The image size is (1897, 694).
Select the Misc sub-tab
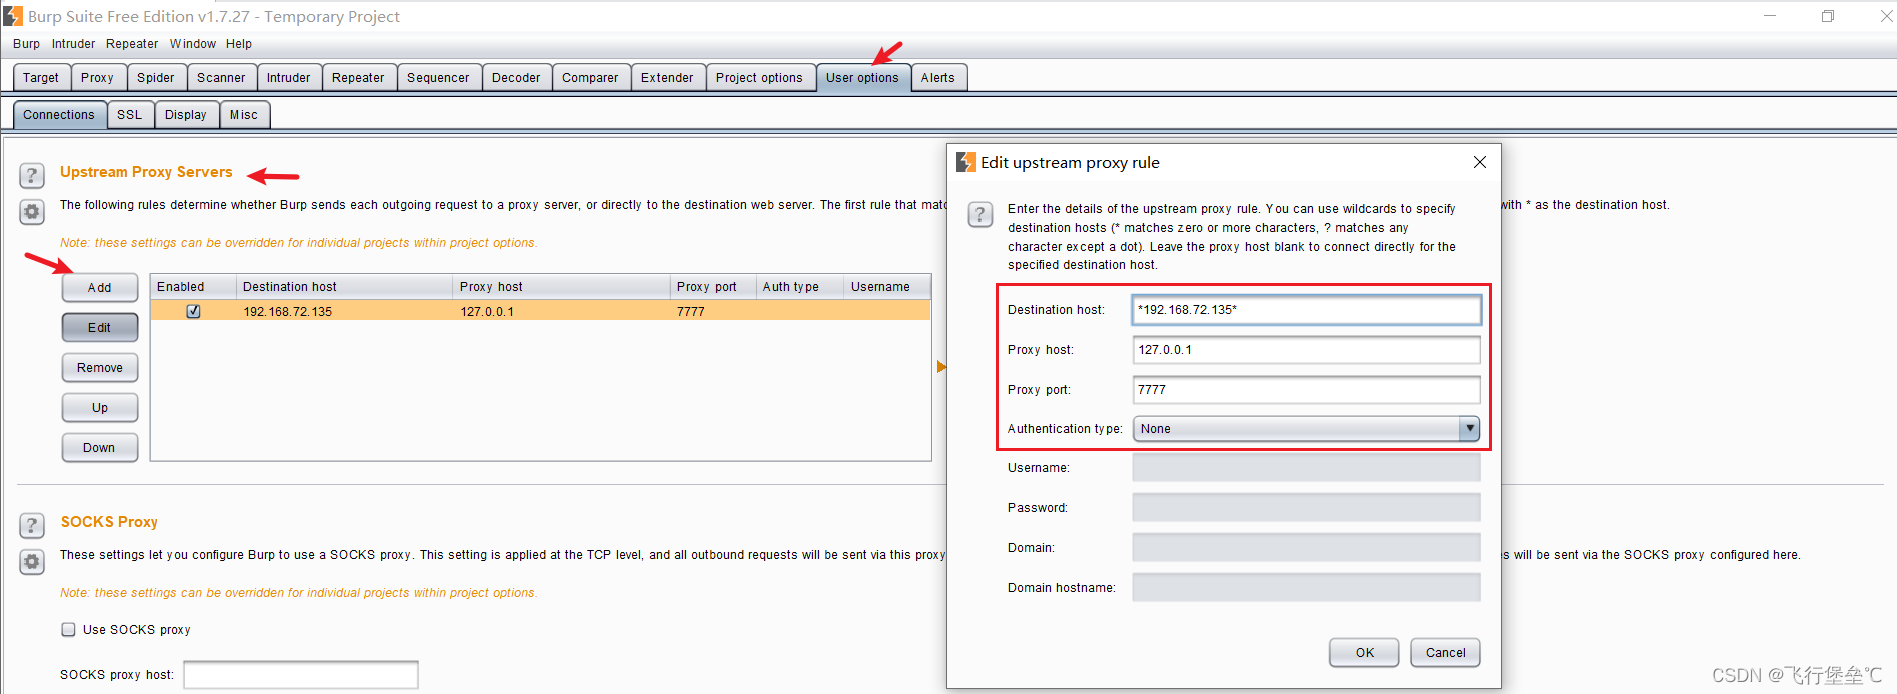tap(244, 115)
